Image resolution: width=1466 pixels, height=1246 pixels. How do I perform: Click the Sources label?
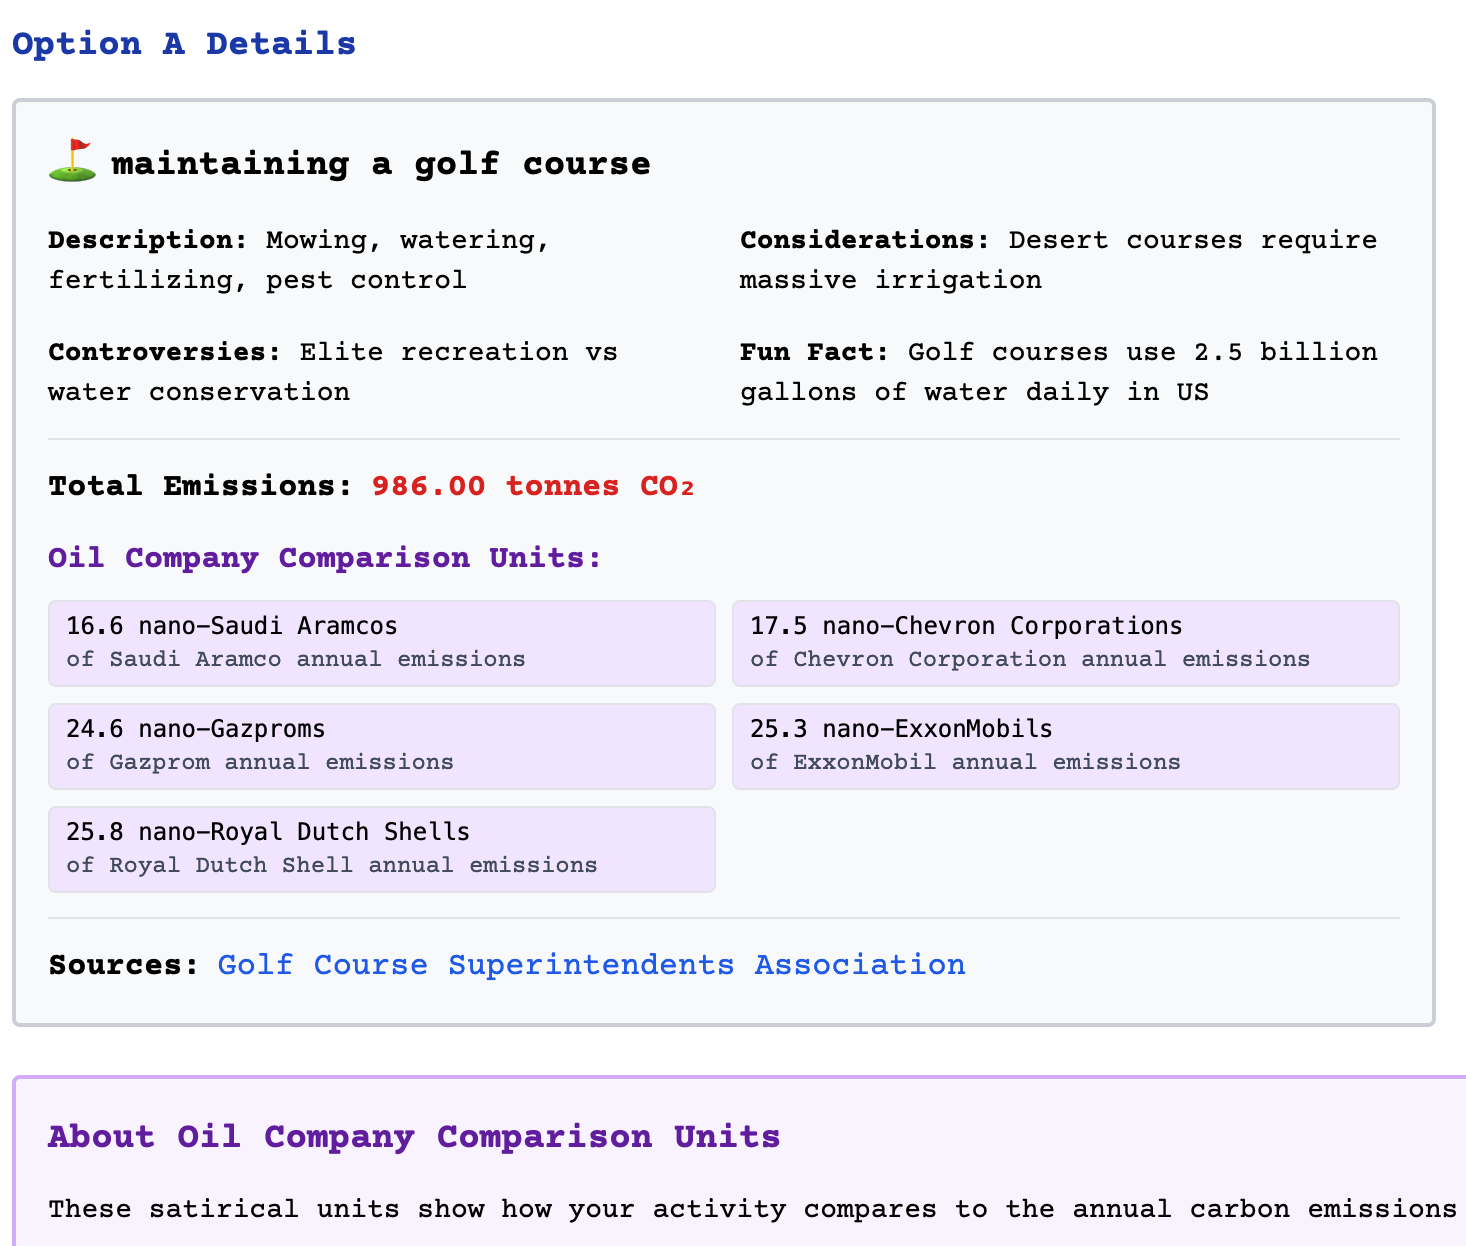(x=124, y=965)
